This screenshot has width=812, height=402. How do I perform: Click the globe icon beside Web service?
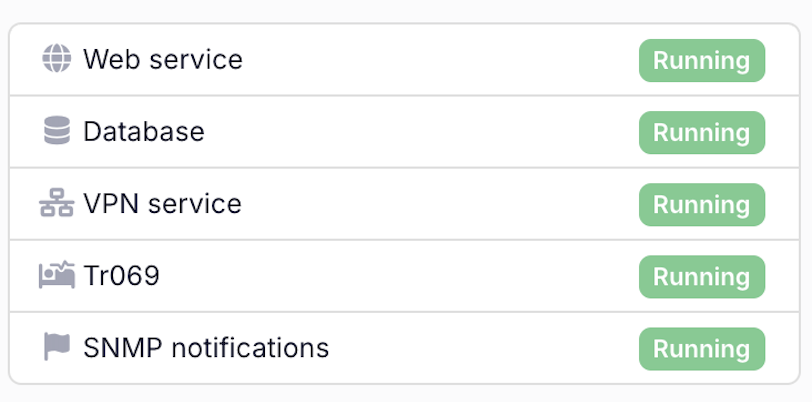click(x=57, y=59)
